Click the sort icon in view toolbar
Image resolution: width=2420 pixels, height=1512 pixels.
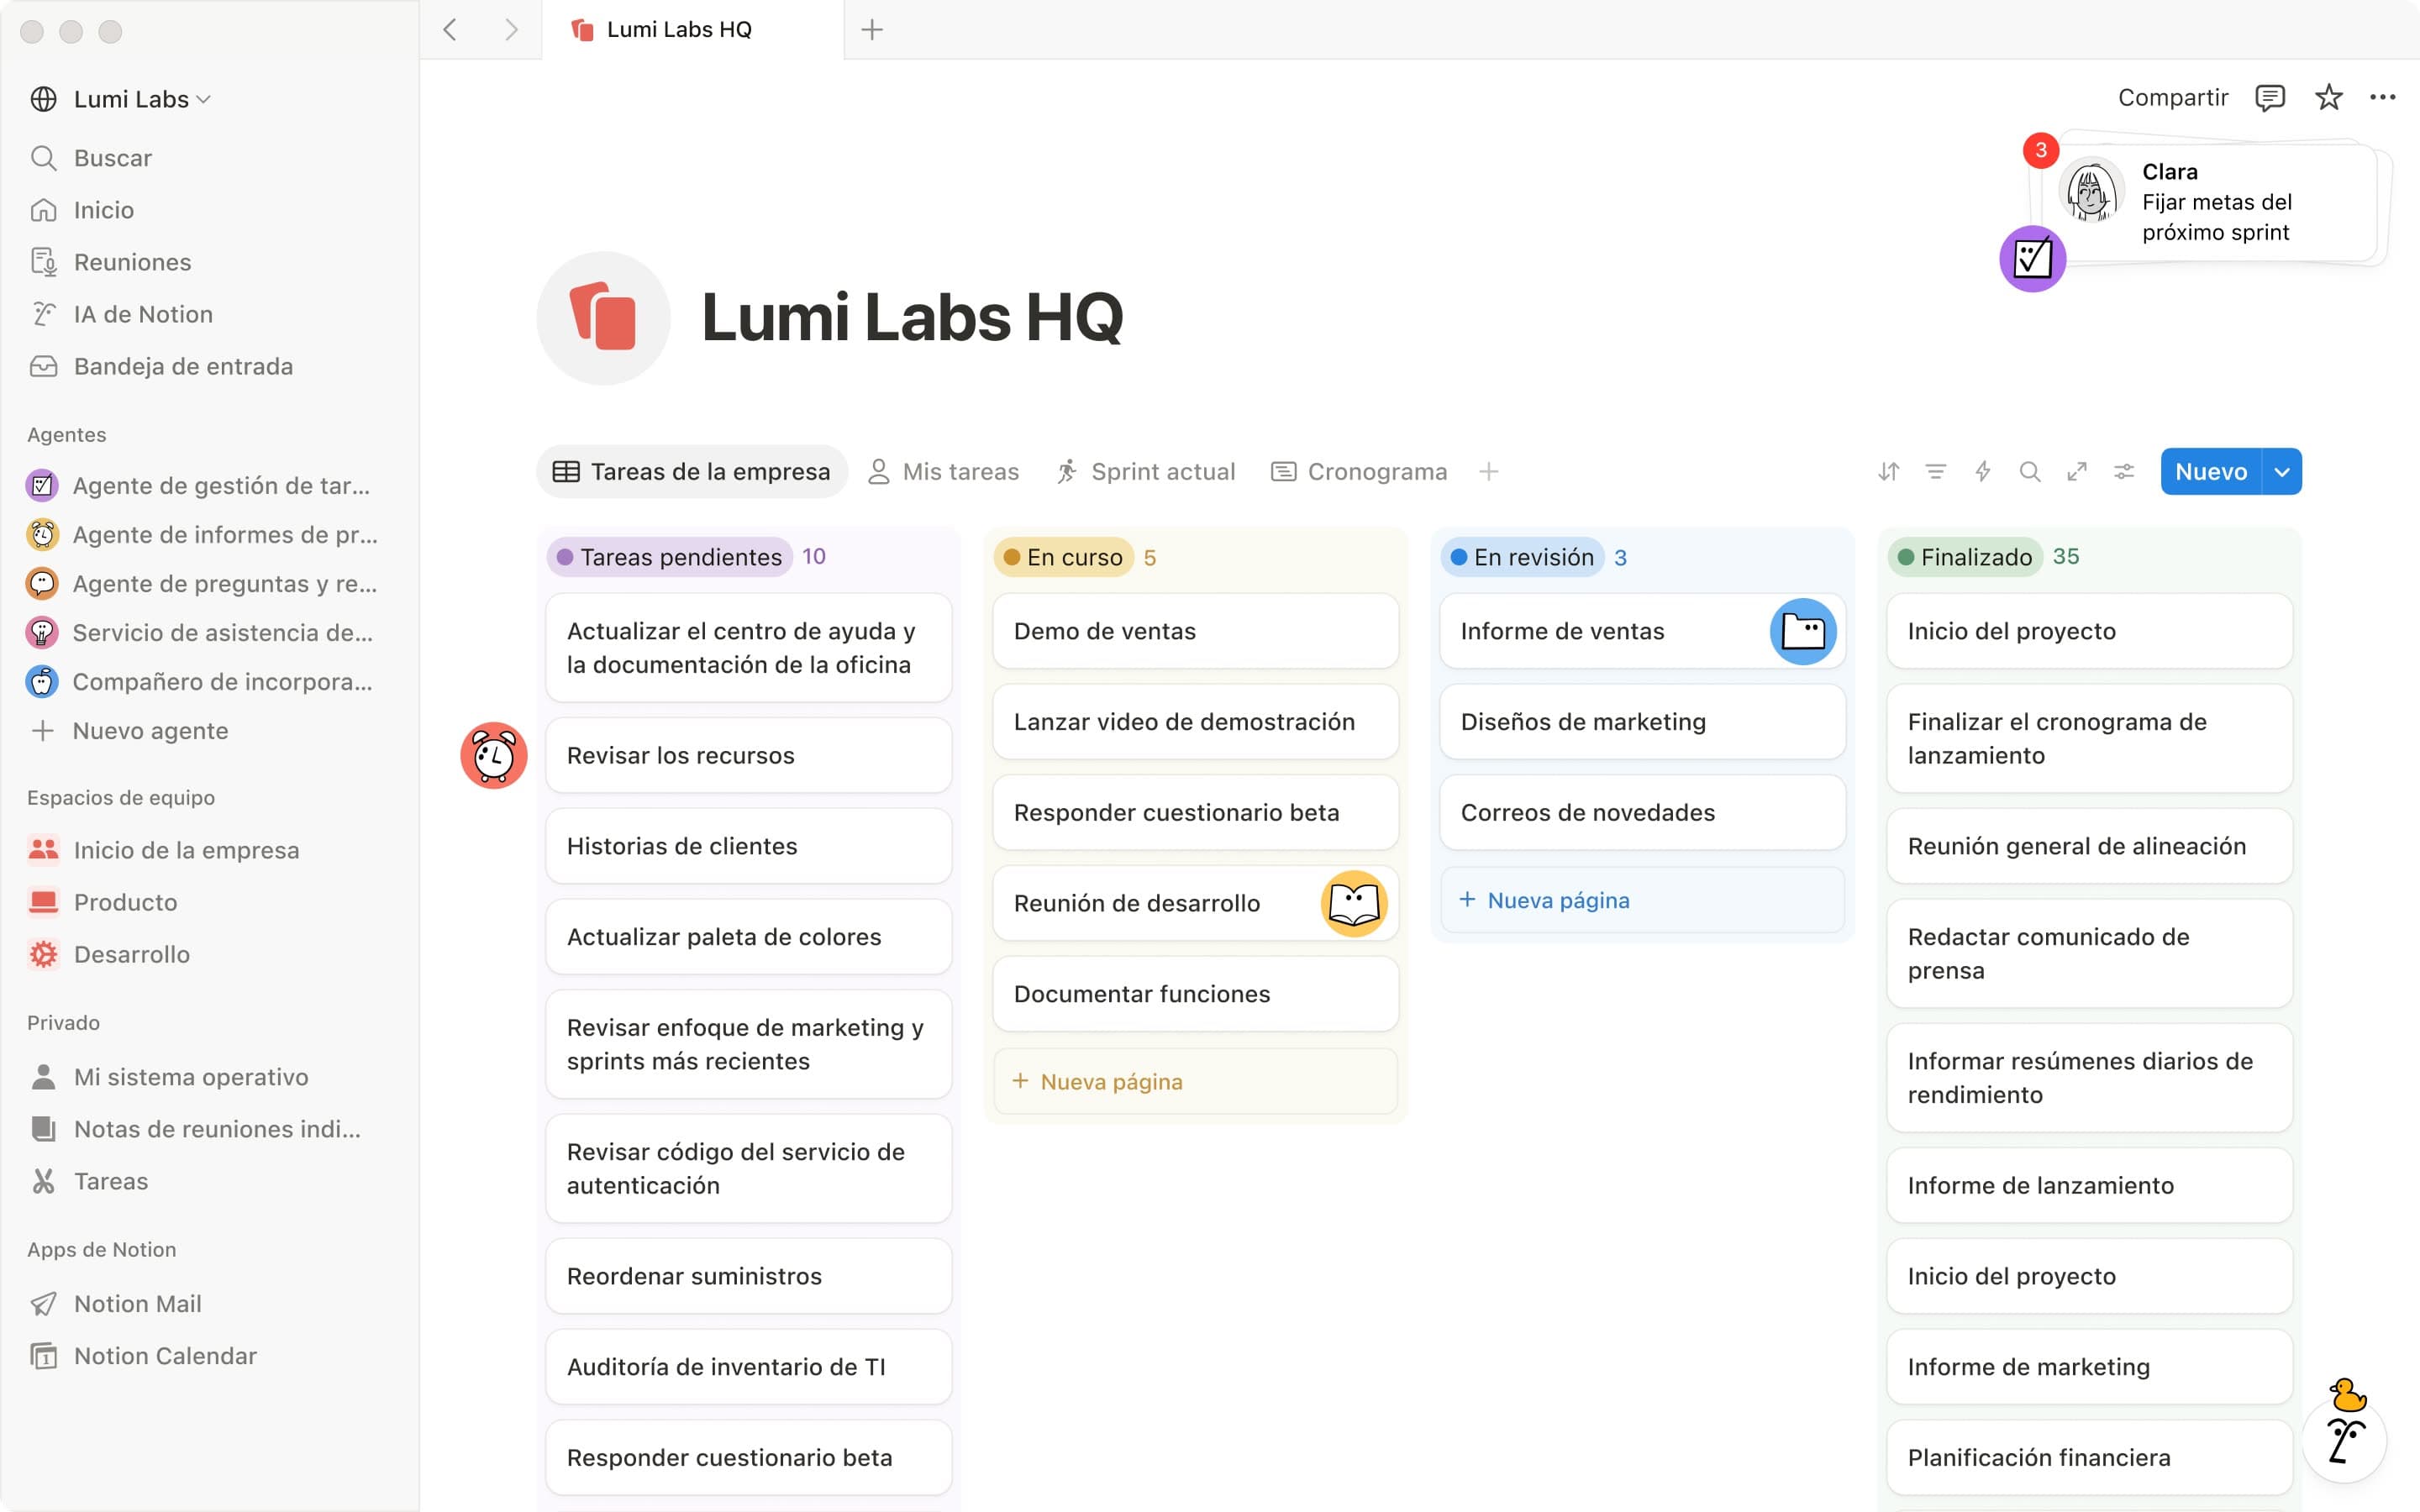tap(1888, 471)
